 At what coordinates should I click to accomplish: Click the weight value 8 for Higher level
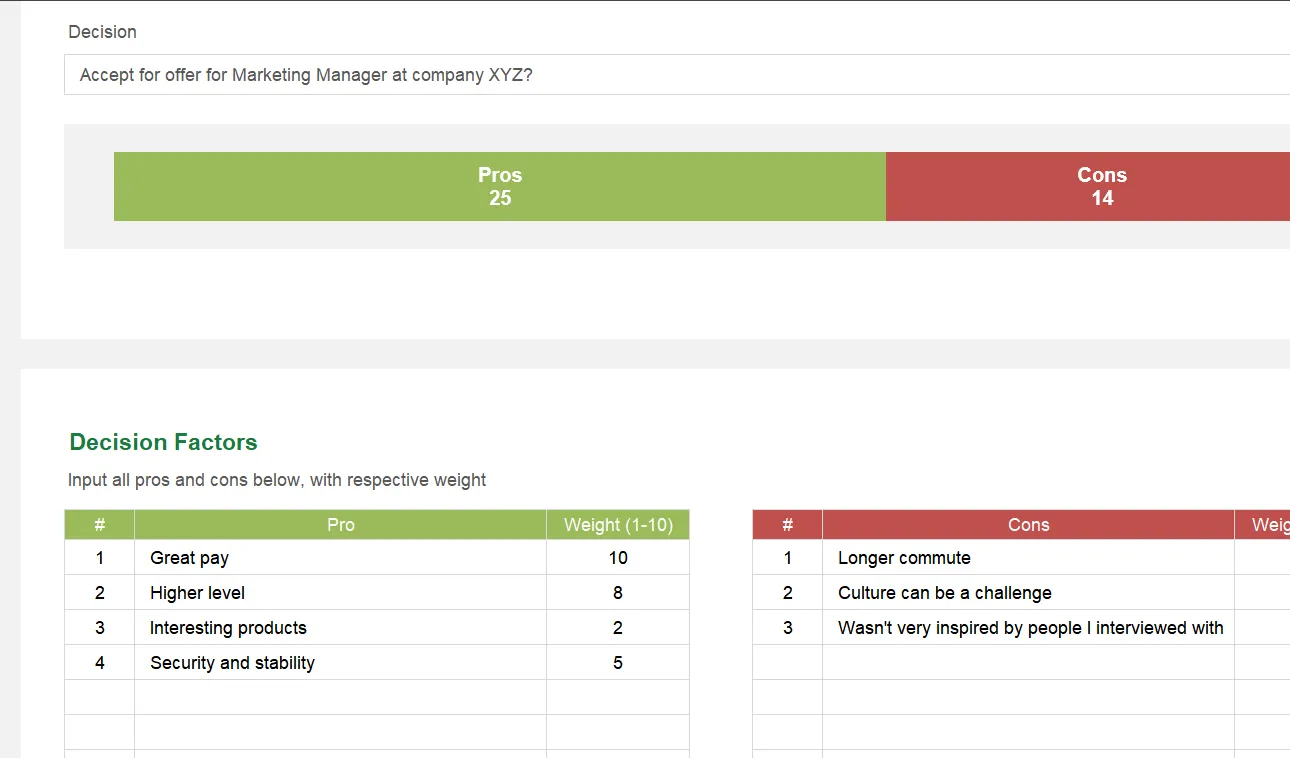617,592
